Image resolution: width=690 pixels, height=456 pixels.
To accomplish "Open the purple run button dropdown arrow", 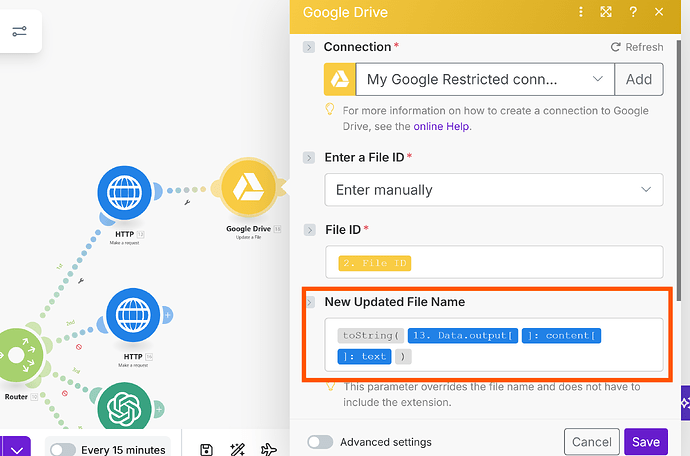I will 17,450.
